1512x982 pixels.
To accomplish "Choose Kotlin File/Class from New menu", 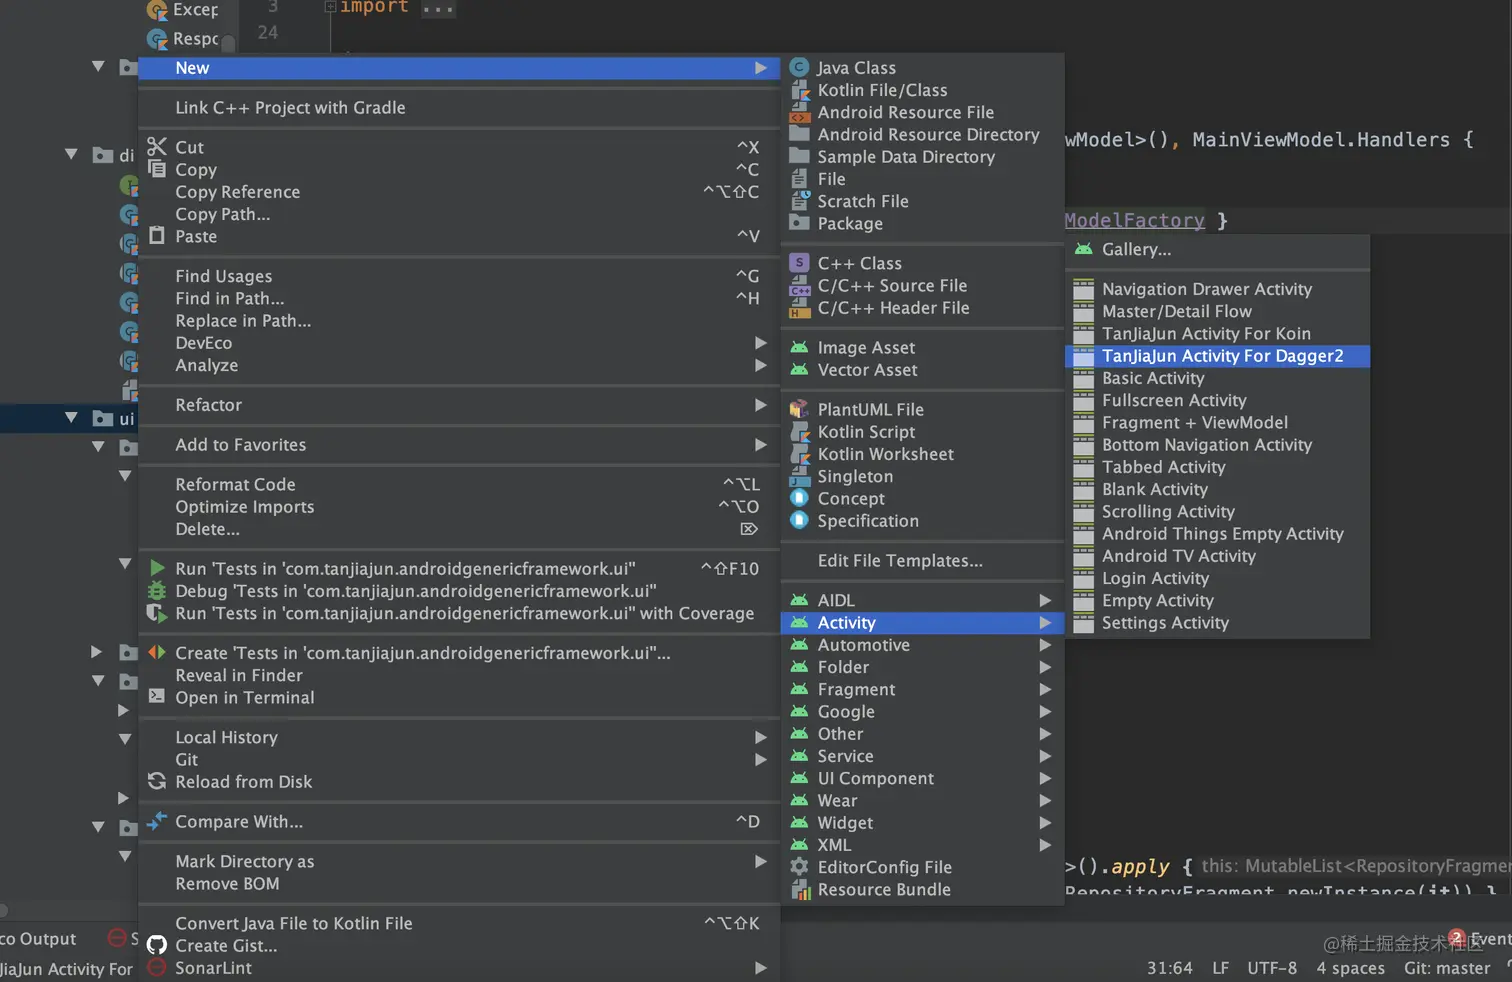I will coord(882,90).
